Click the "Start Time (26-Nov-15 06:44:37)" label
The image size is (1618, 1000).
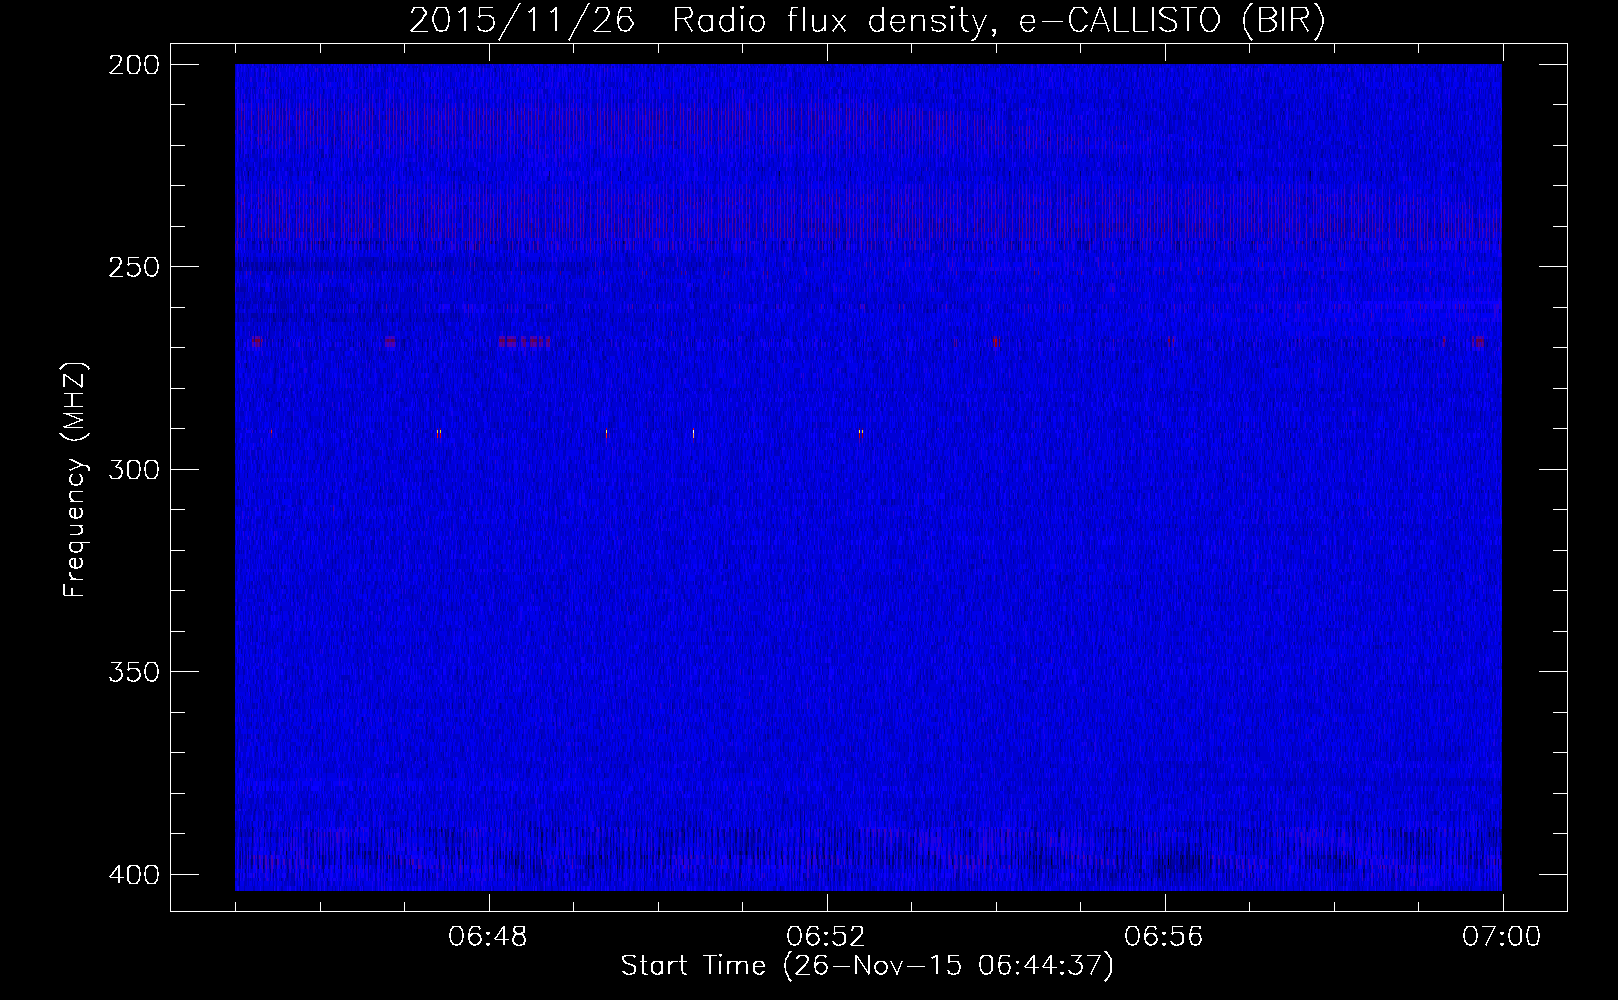tap(867, 966)
